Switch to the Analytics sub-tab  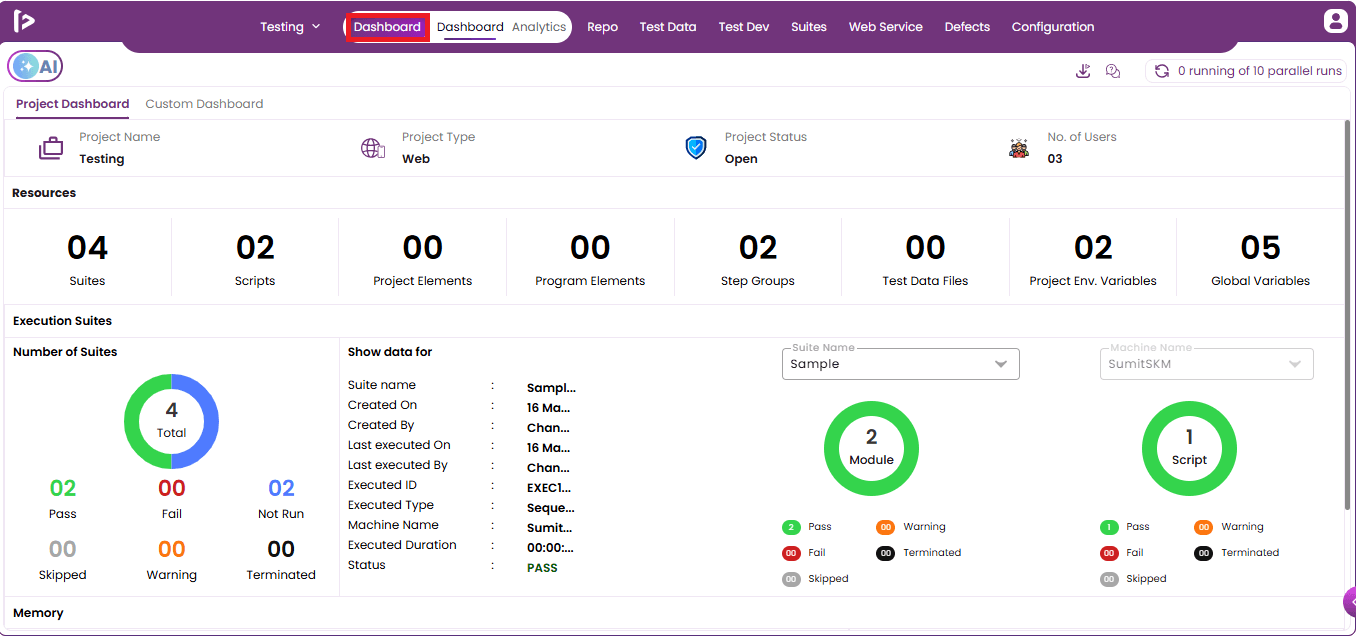[x=539, y=27]
